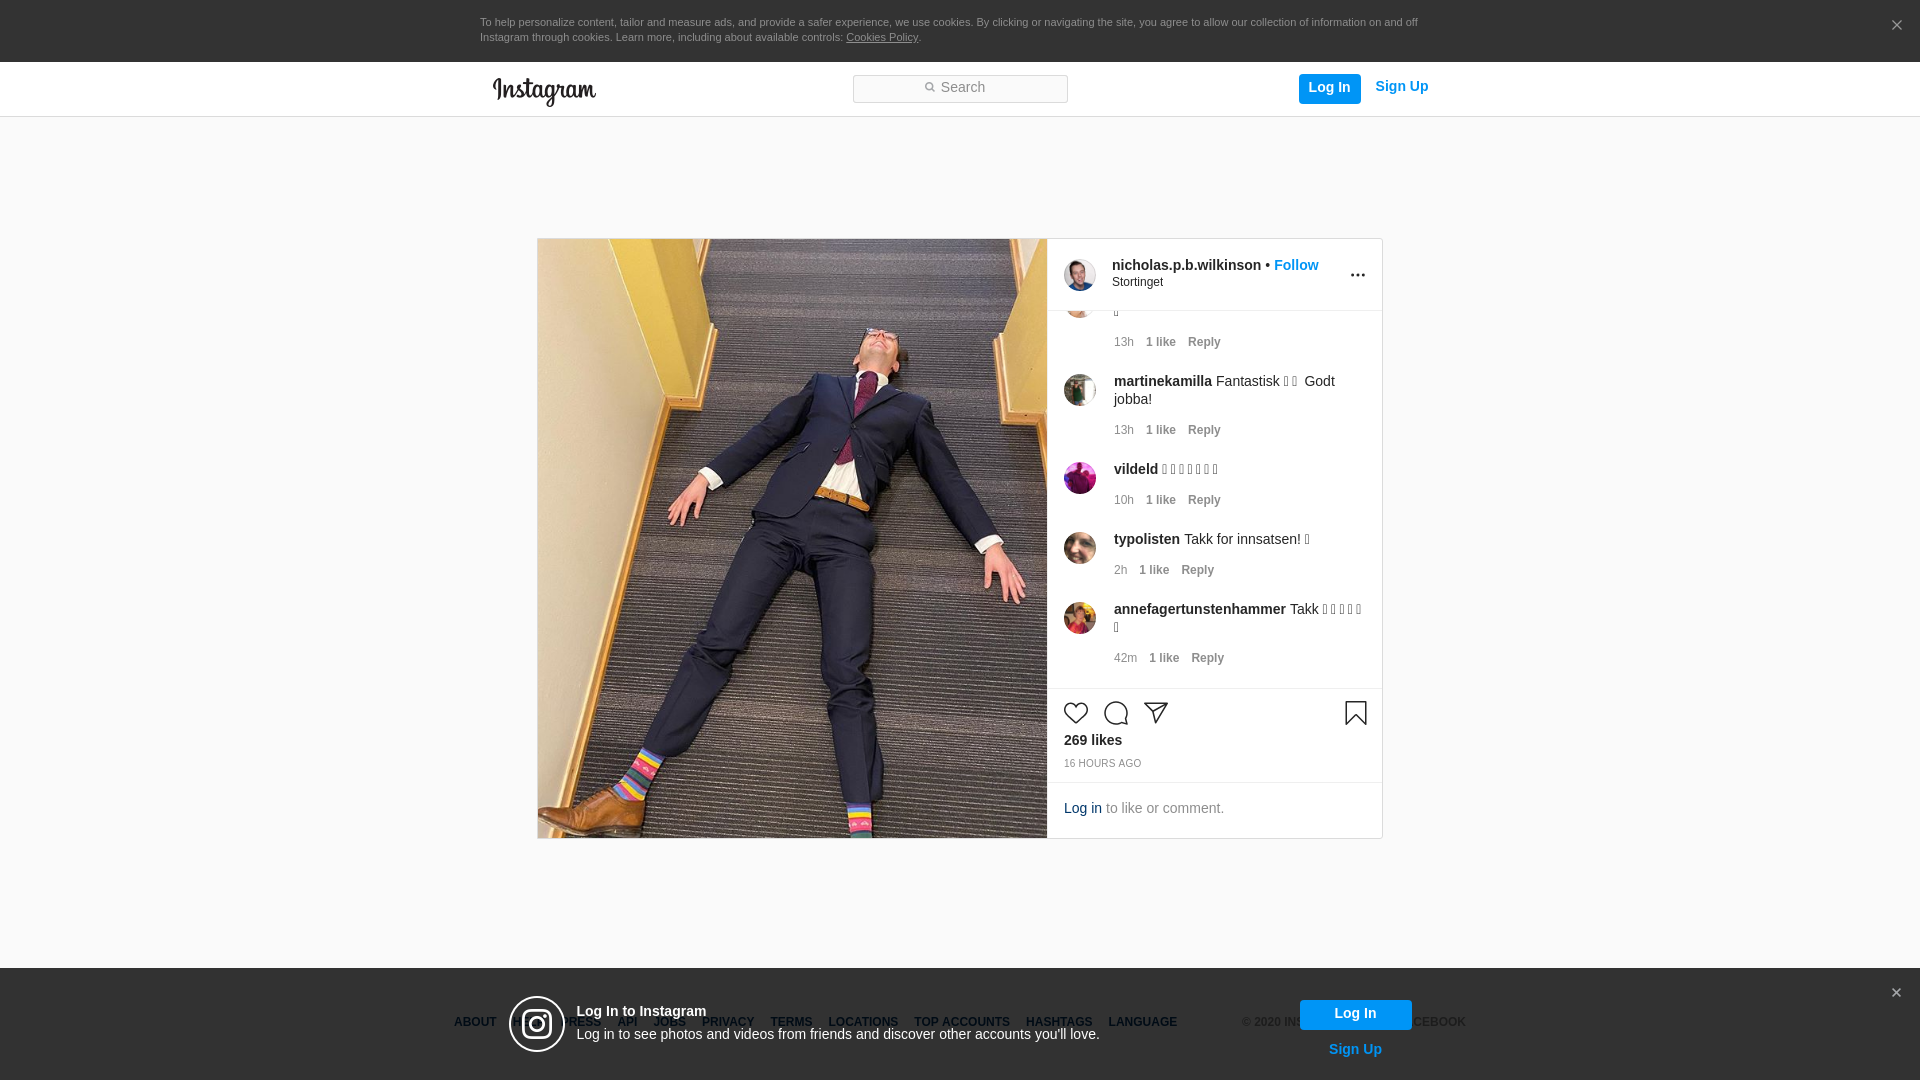
Task: Save the post with the bookmark icon
Action: [1356, 713]
